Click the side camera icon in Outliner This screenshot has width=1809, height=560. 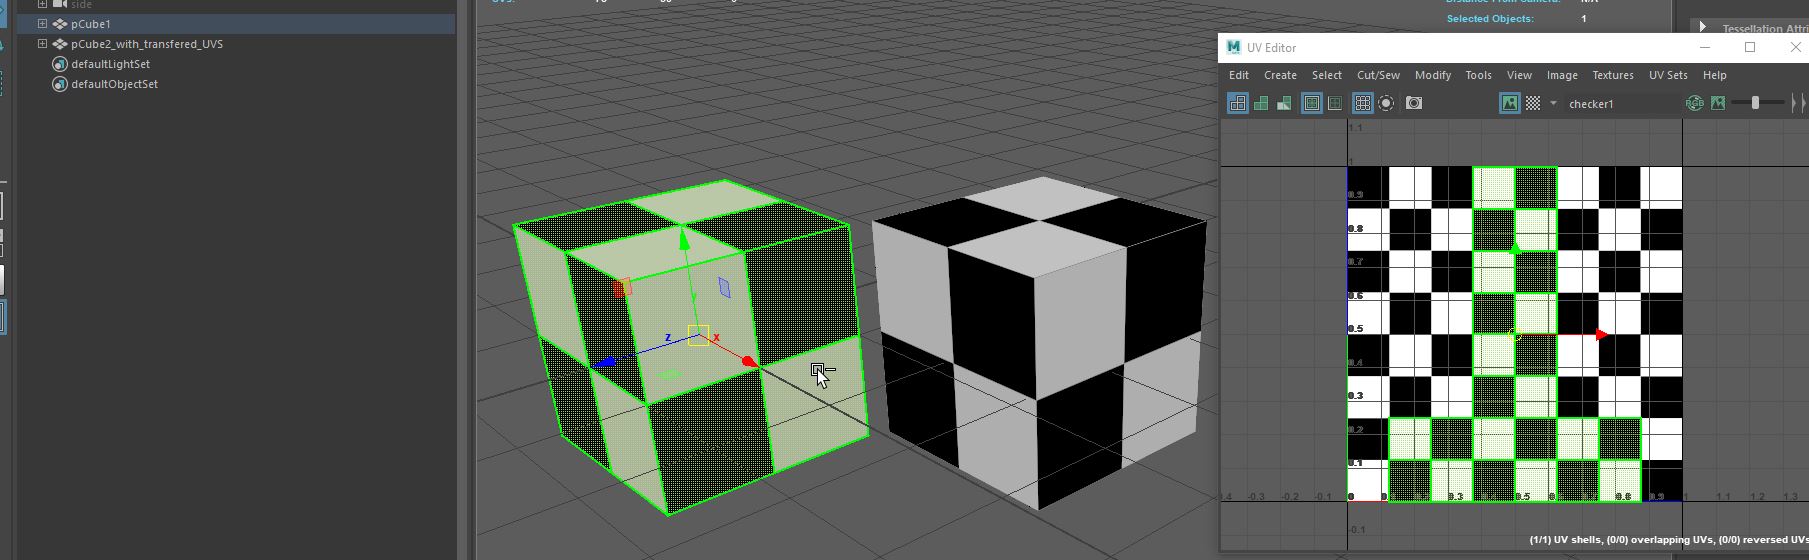click(x=60, y=4)
